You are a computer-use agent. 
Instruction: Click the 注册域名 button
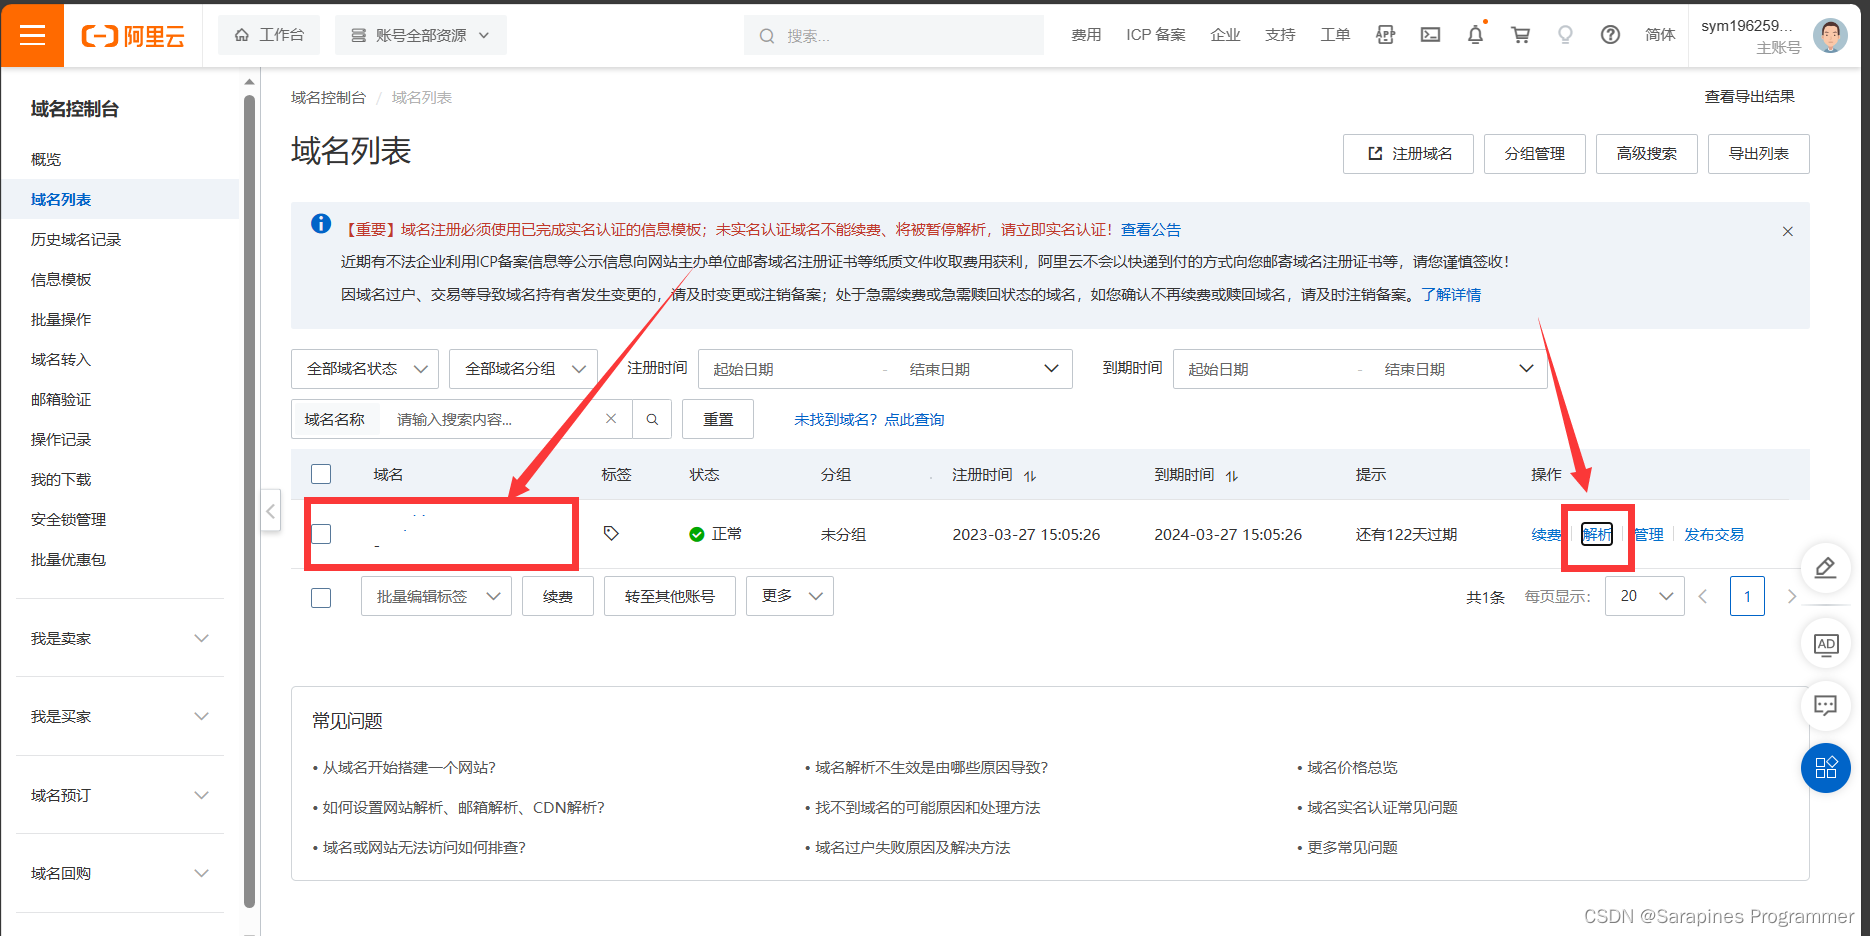coord(1407,153)
